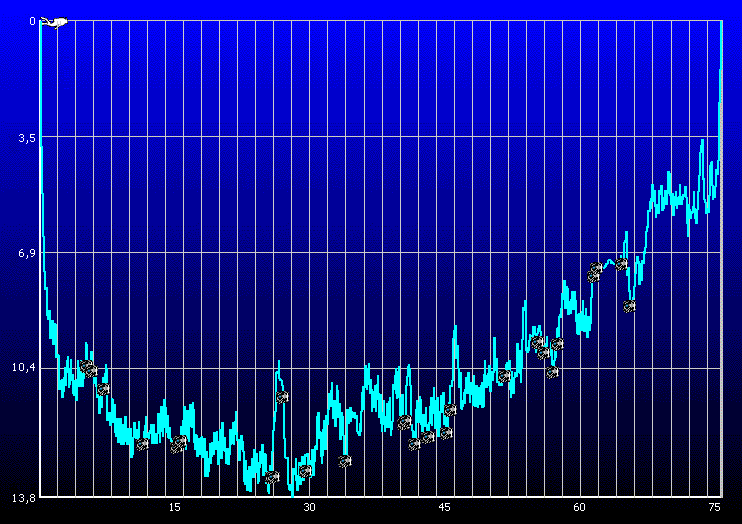742x524 pixels.
Task: Open camera marker at minute 43
Action: (428, 437)
